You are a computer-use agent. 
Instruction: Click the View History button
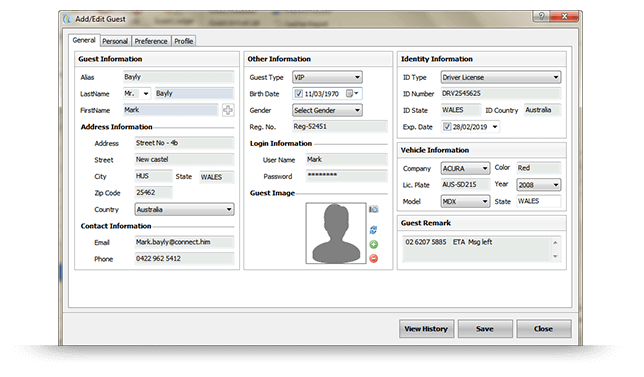click(x=426, y=329)
